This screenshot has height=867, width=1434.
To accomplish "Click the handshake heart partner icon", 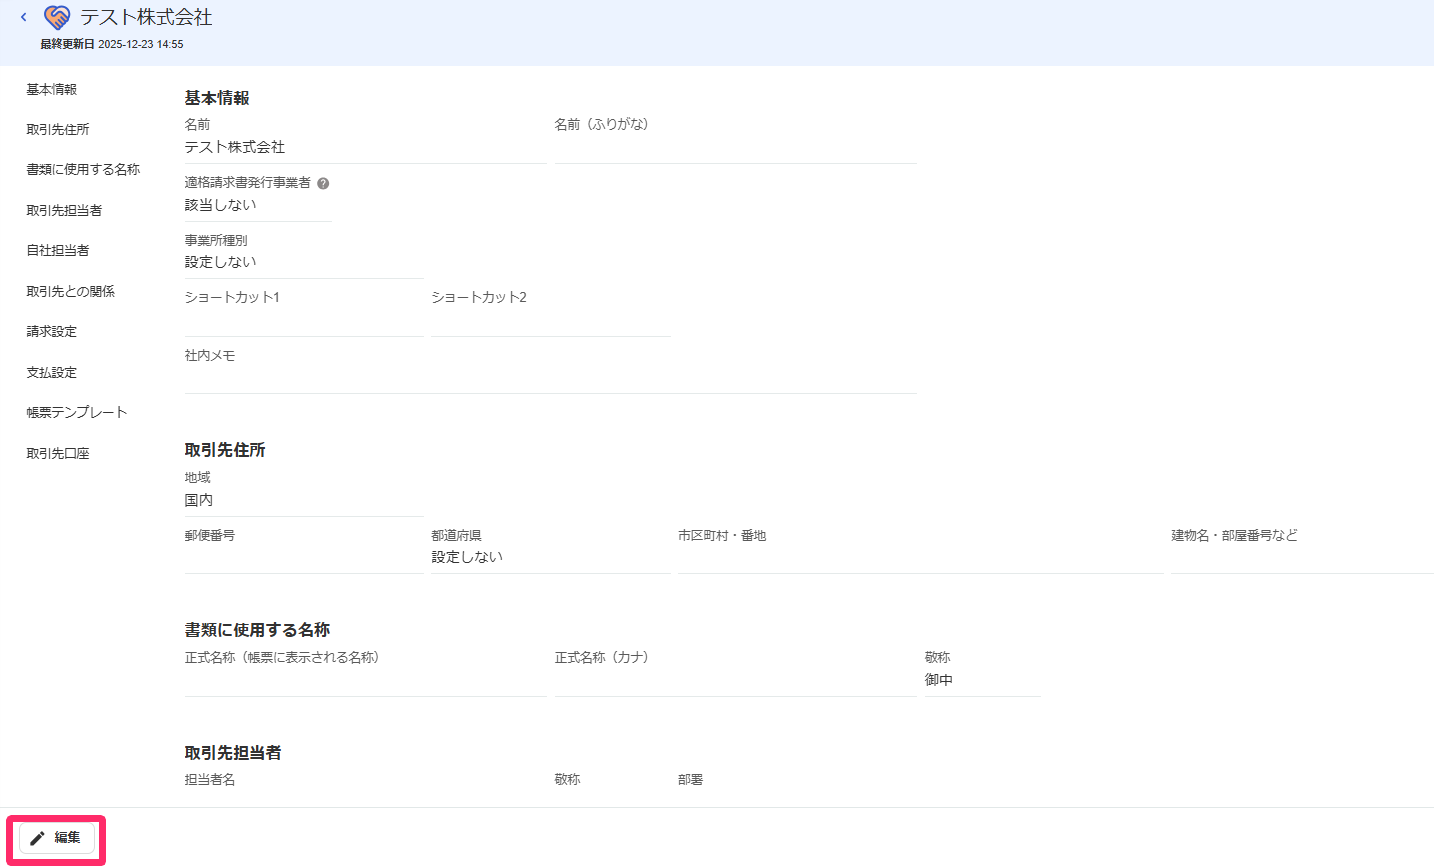I will tap(57, 17).
